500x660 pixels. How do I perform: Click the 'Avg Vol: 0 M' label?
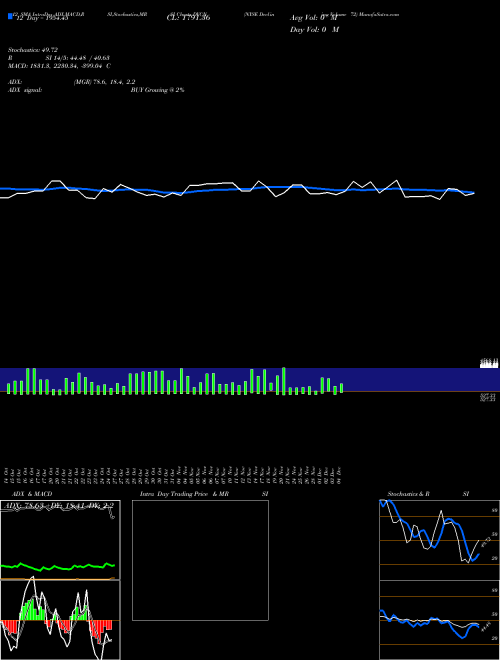(314, 18)
